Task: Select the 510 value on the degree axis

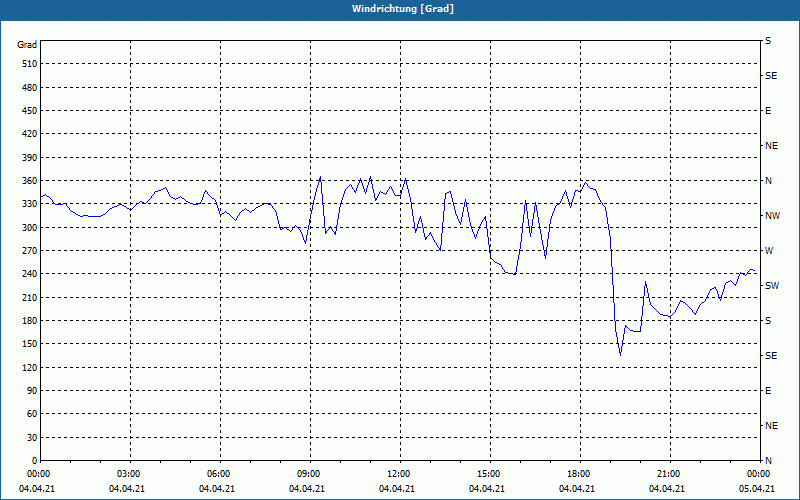Action: click(x=30, y=64)
